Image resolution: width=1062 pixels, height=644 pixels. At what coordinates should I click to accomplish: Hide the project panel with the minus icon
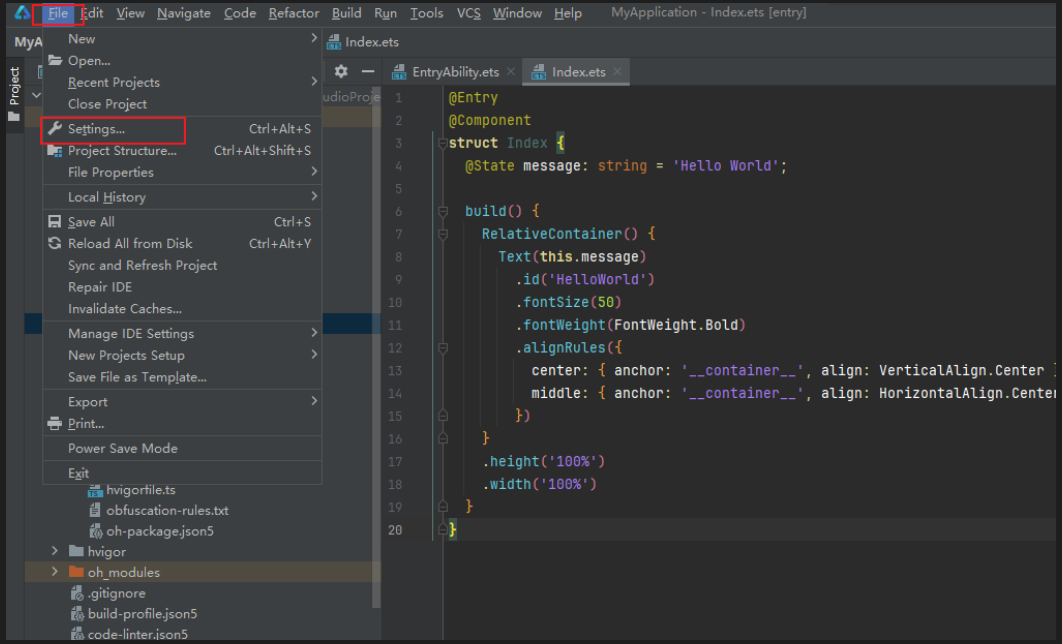(368, 71)
